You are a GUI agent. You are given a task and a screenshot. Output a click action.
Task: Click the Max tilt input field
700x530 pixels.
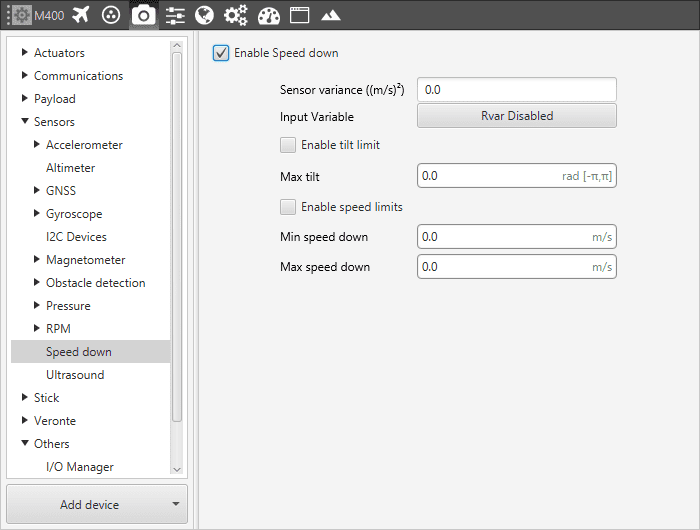pyautogui.click(x=517, y=175)
